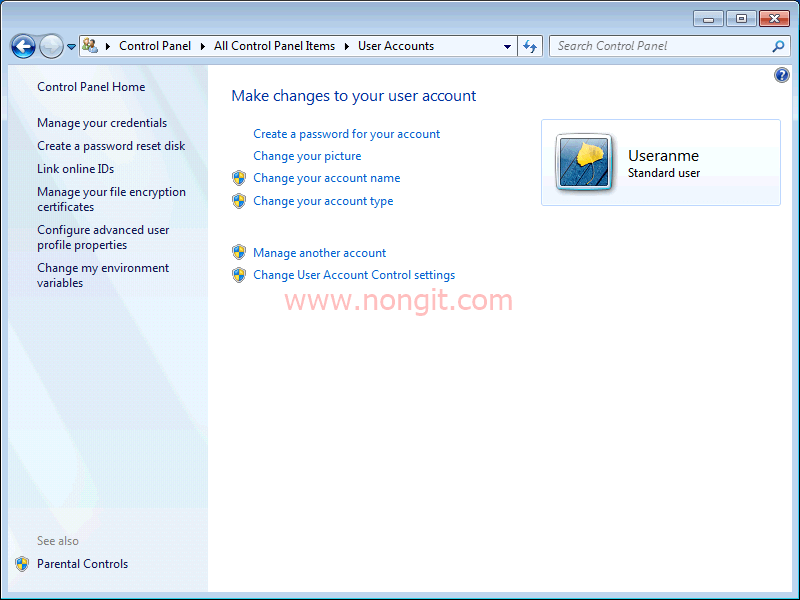
Task: Go to Control Panel Home
Action: pos(91,87)
